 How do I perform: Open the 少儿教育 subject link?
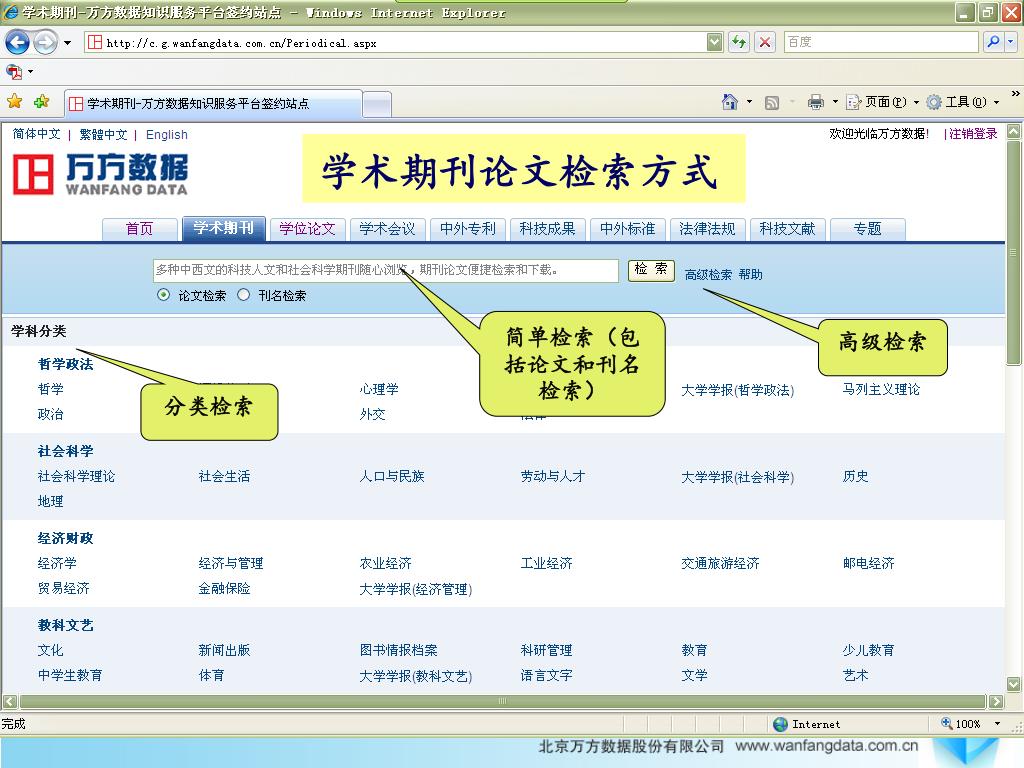(869, 650)
